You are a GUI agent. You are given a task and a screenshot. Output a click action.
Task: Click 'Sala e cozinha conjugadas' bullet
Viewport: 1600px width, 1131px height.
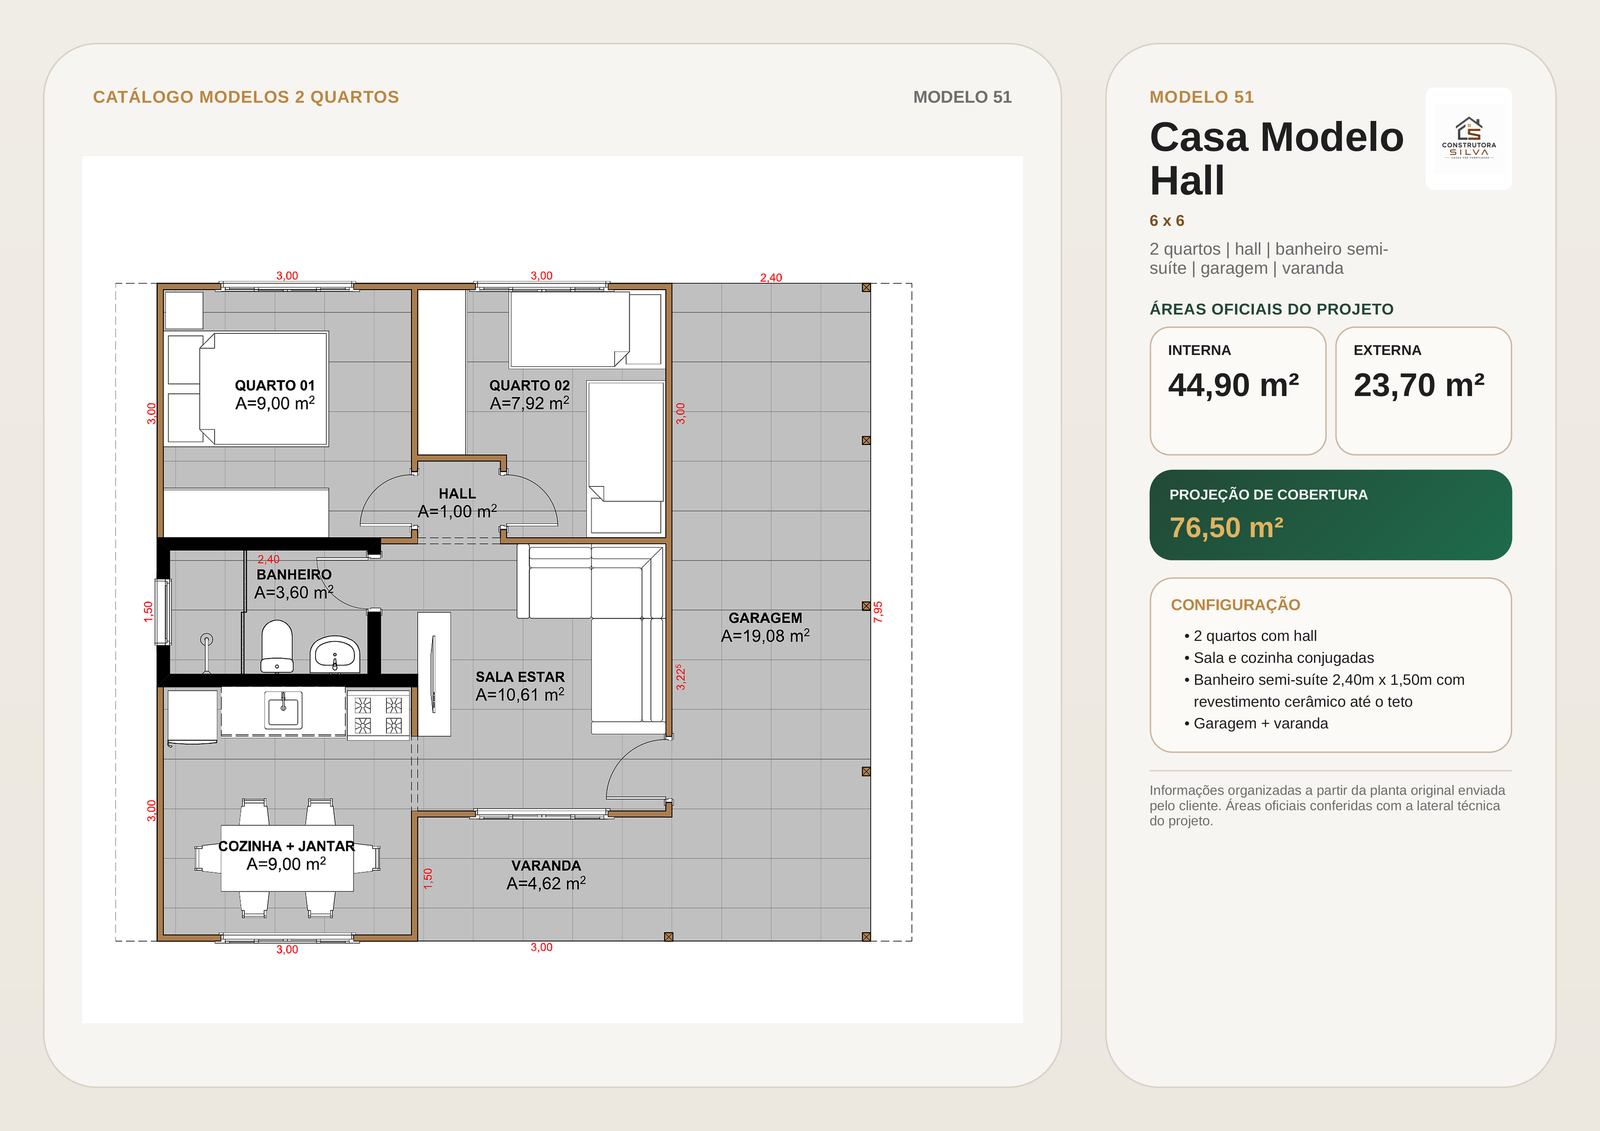[x=1278, y=658]
